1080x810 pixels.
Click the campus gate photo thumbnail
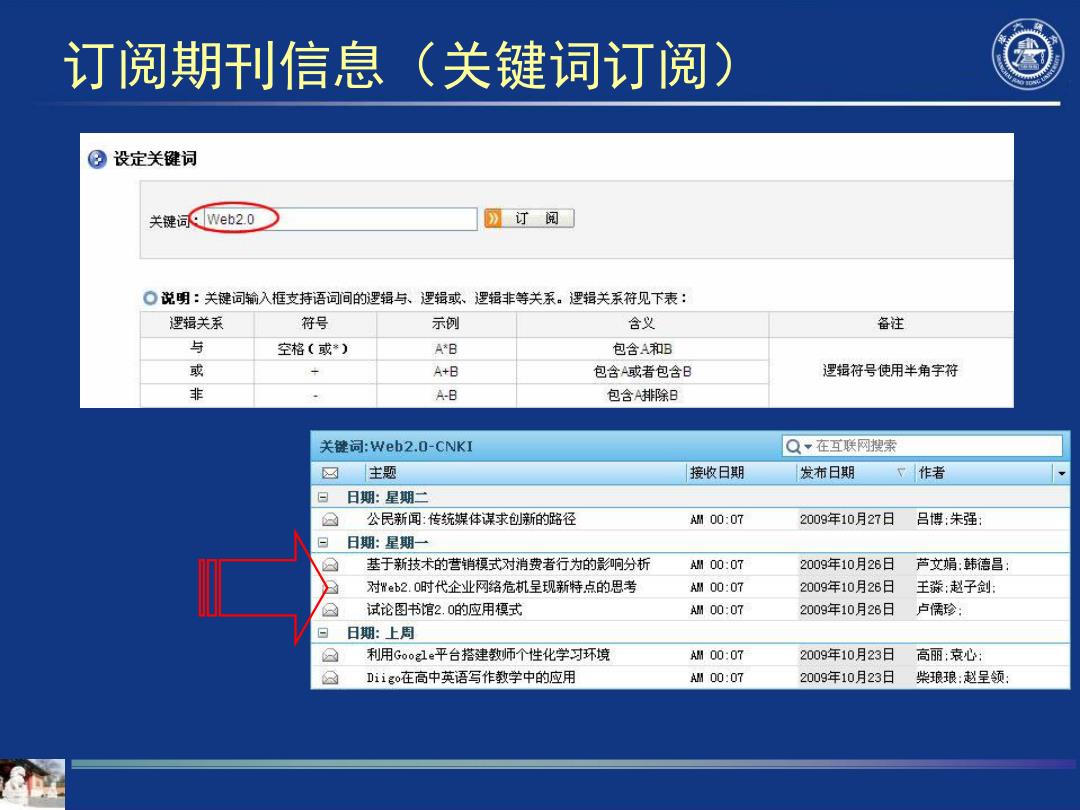pos(32,784)
